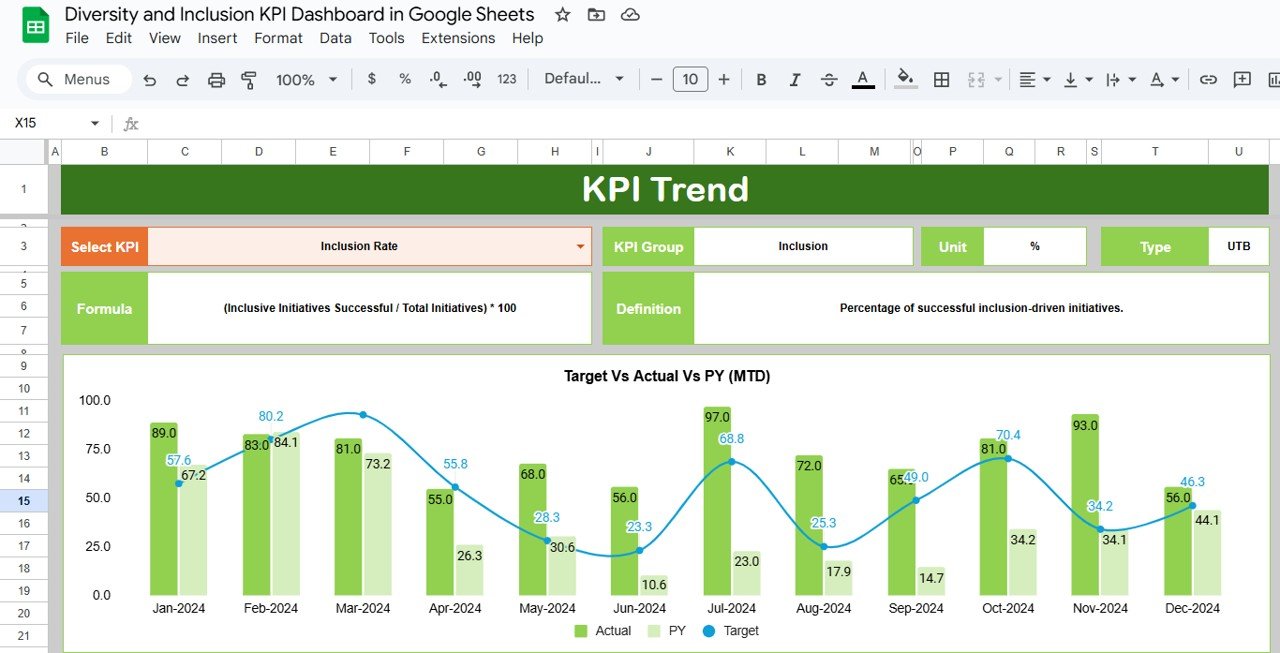This screenshot has width=1280, height=653.
Task: Check cloud save status icon
Action: pos(630,14)
